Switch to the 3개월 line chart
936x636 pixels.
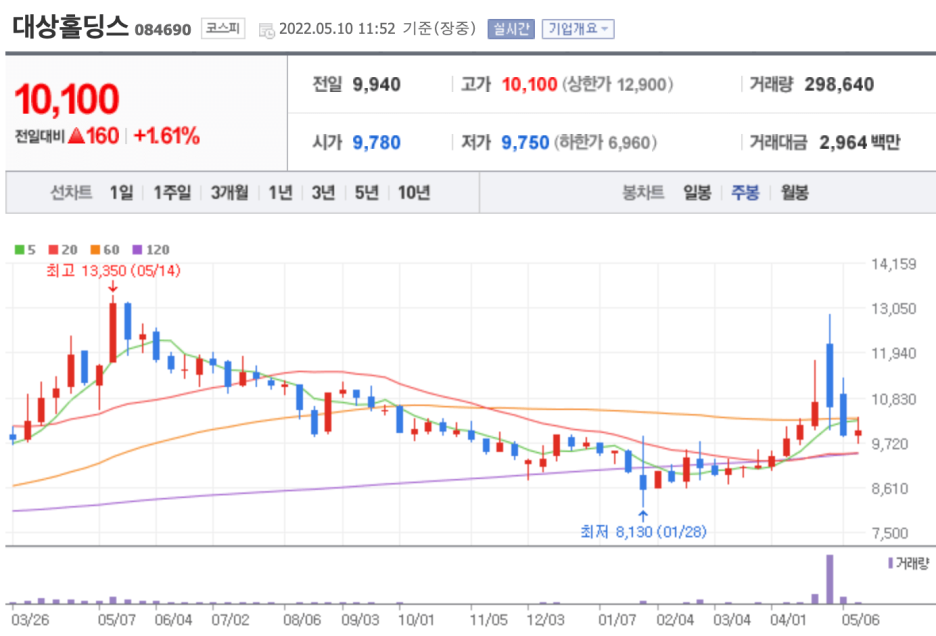[229, 192]
